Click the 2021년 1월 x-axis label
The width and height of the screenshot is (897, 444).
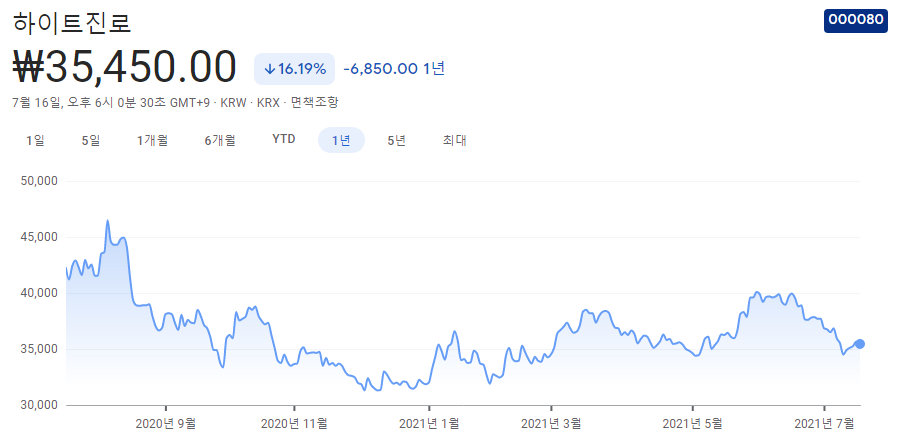(x=429, y=424)
